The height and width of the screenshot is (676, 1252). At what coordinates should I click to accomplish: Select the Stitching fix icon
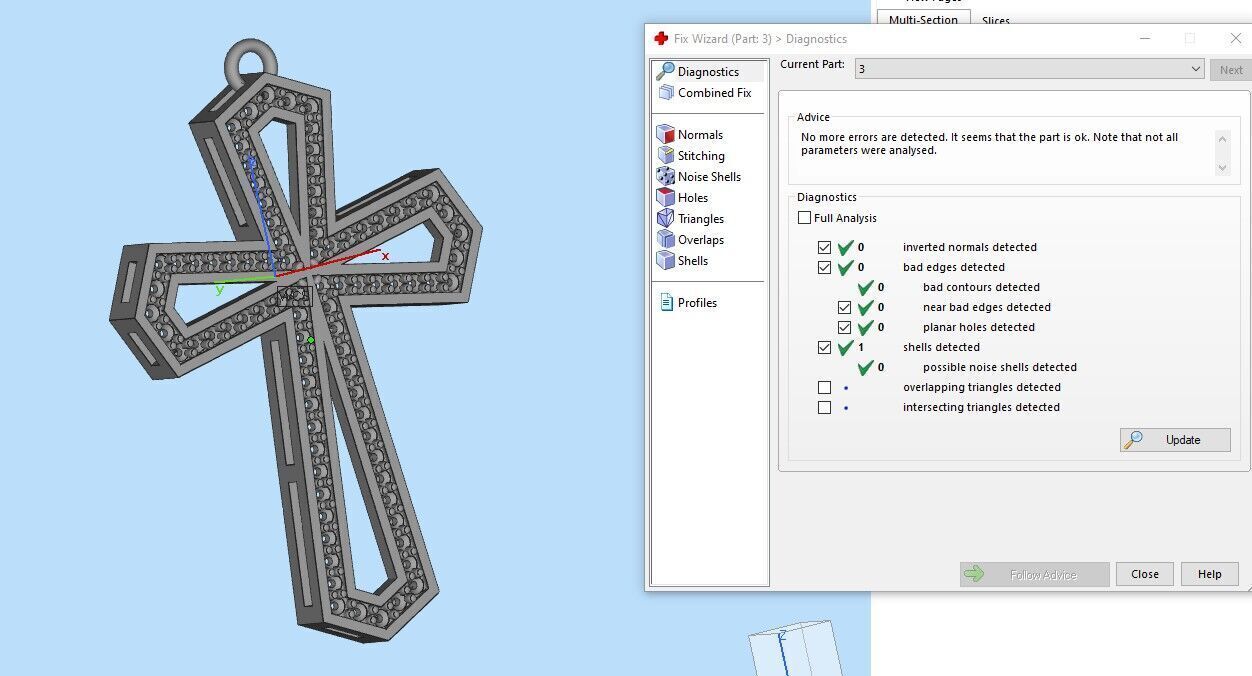tap(665, 155)
